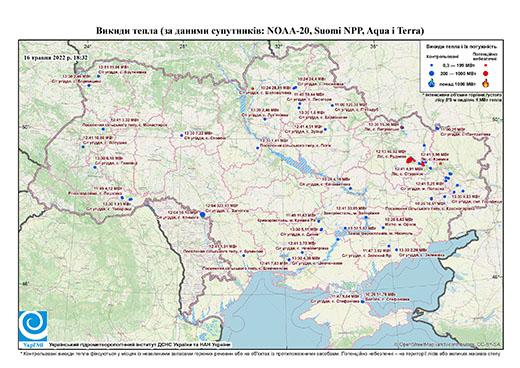Click the red marker north of Kyiv

point(253,88)
